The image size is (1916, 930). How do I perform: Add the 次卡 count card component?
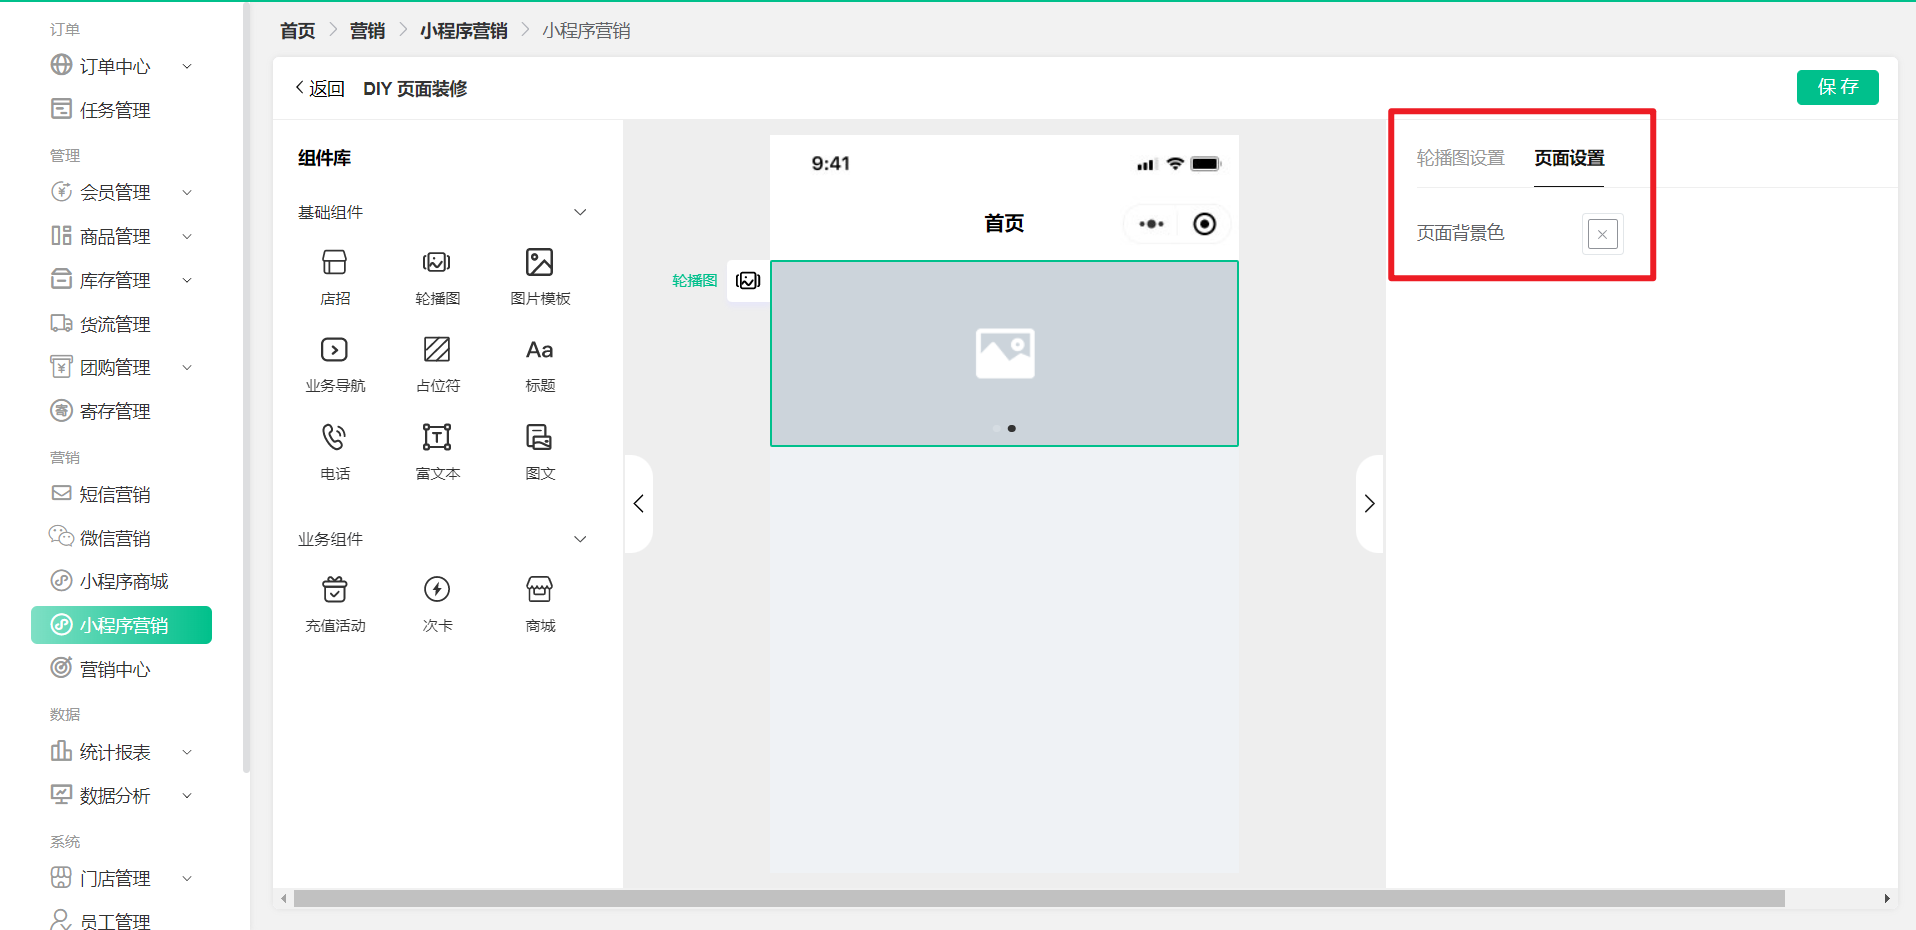[437, 604]
